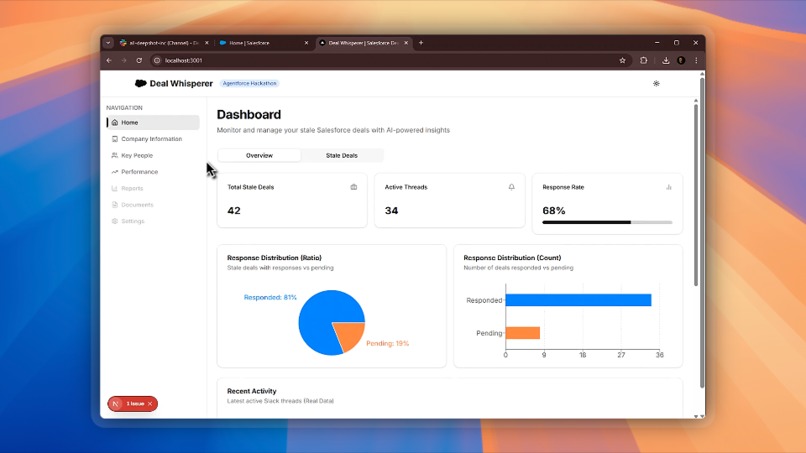Click the localhost:3001 address bar
This screenshot has height=453, width=806.
pyautogui.click(x=391, y=60)
